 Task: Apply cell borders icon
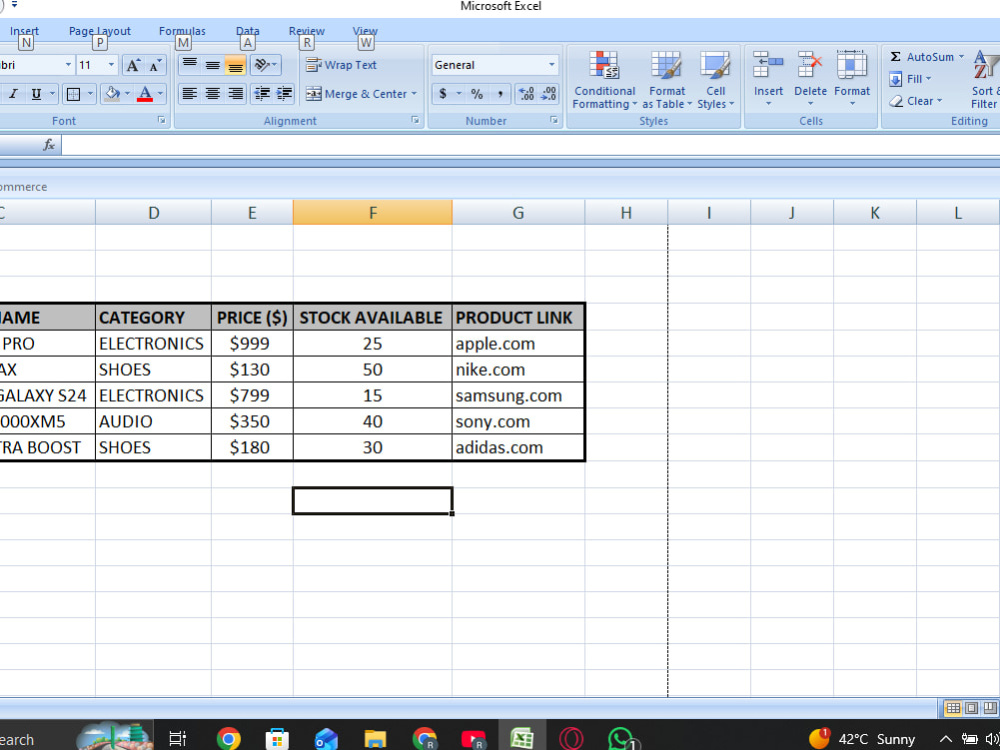[x=73, y=94]
